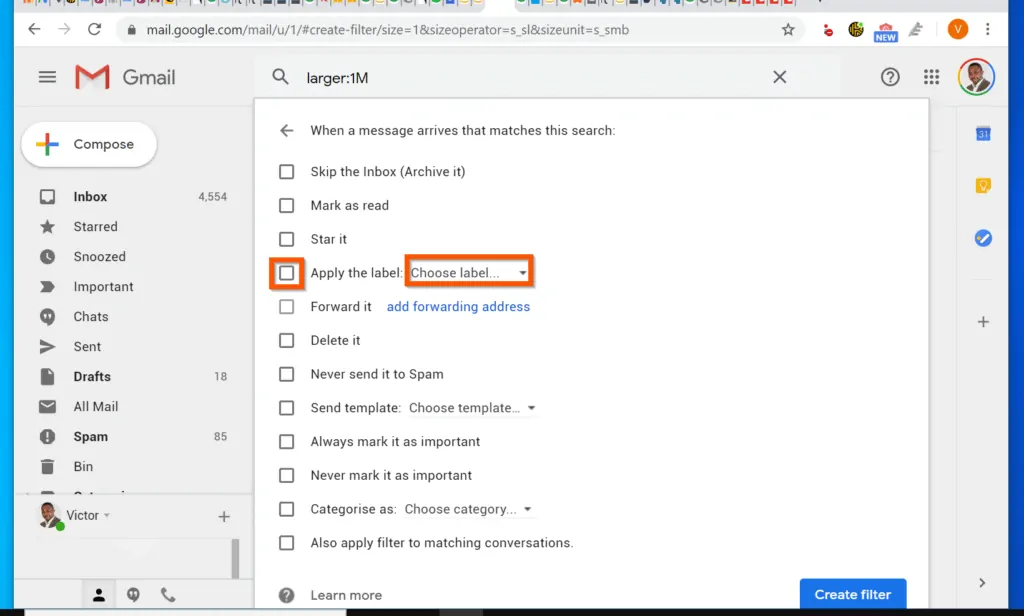Clear the search query with the X
Viewport: 1024px width, 616px height.
(779, 76)
